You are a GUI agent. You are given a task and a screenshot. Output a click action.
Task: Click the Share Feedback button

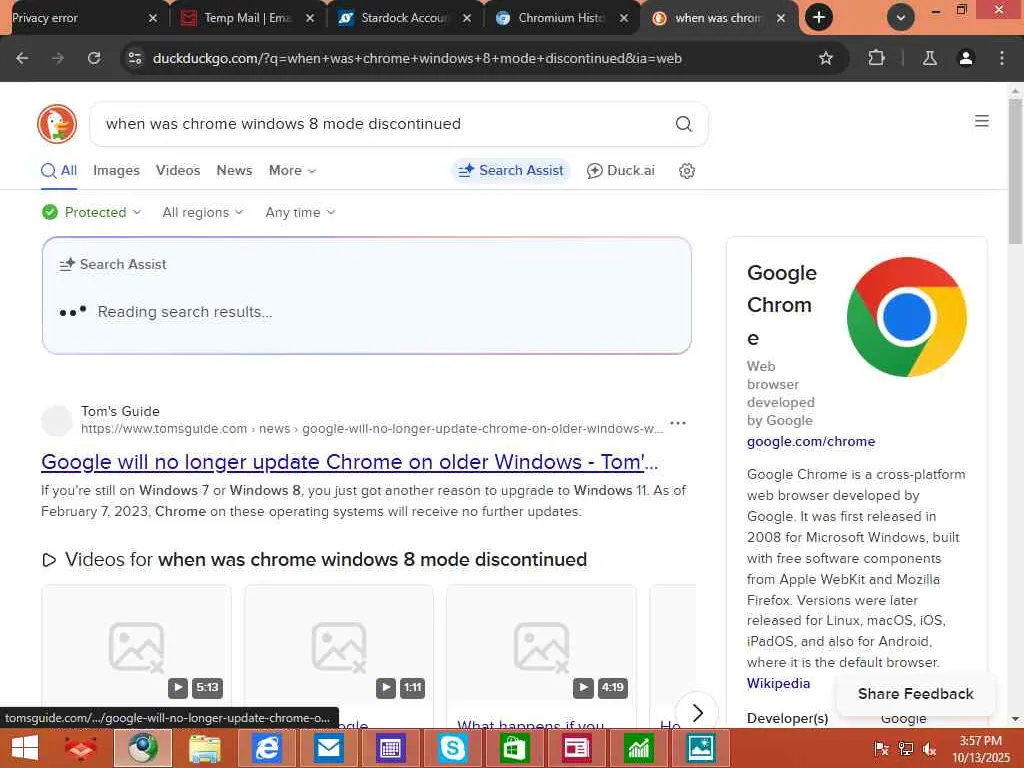[915, 694]
